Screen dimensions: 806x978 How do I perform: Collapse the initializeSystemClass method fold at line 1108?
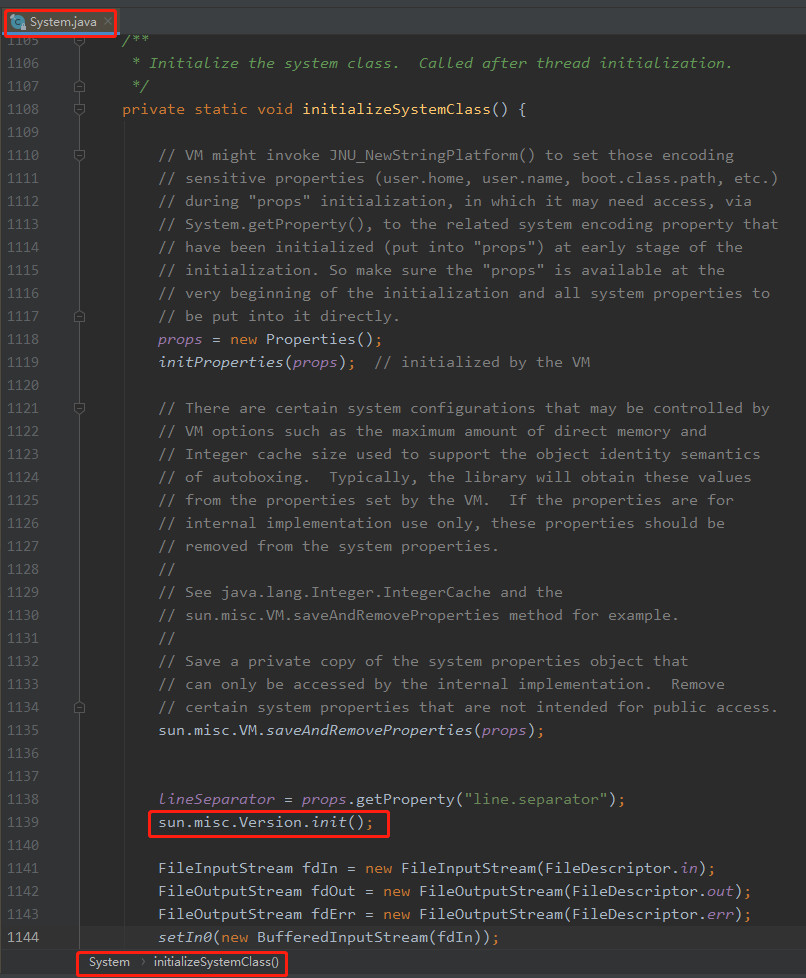[79, 109]
